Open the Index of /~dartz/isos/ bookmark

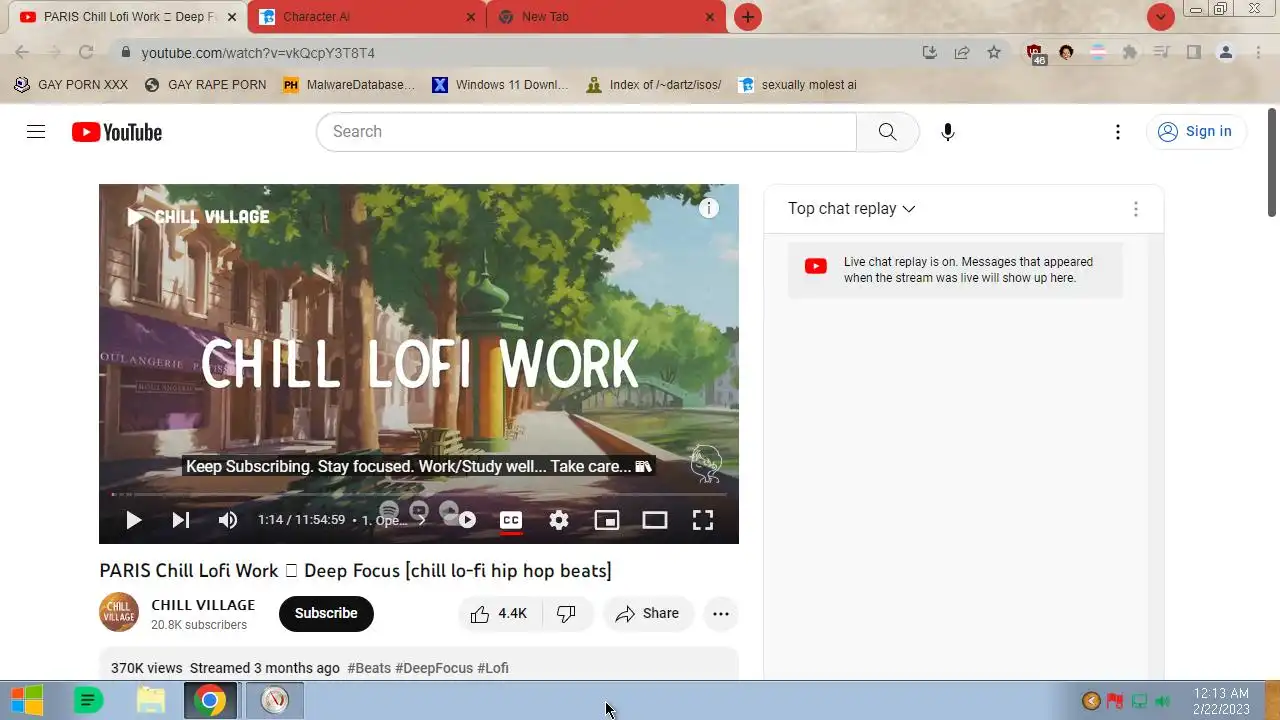pyautogui.click(x=654, y=85)
